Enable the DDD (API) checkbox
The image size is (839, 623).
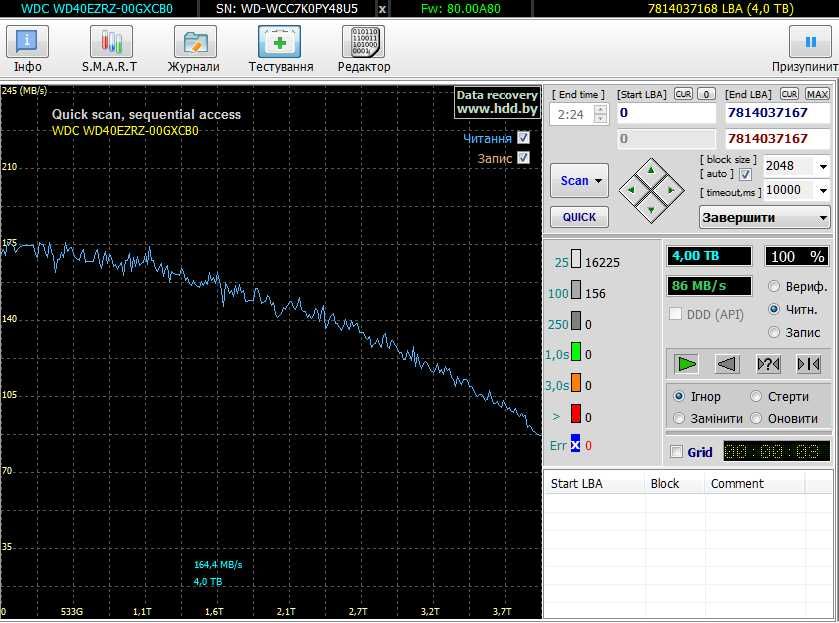(675, 314)
